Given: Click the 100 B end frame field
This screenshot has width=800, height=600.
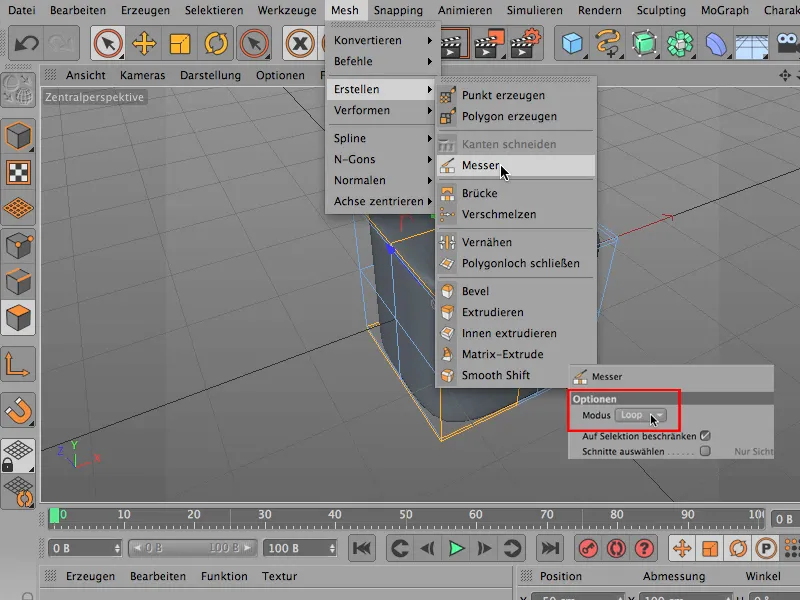Looking at the screenshot, I should pyautogui.click(x=300, y=548).
